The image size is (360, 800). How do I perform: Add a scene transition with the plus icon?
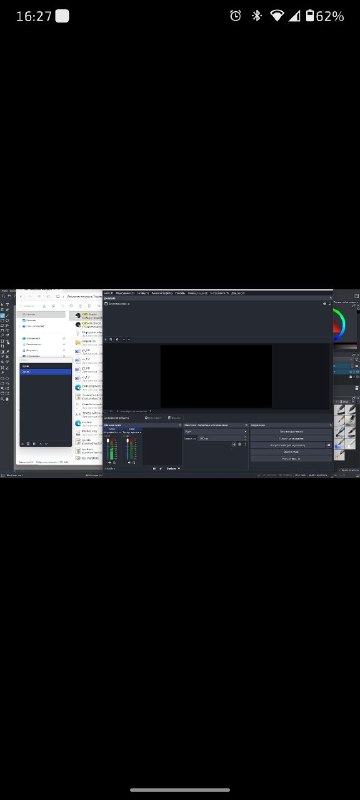234,444
